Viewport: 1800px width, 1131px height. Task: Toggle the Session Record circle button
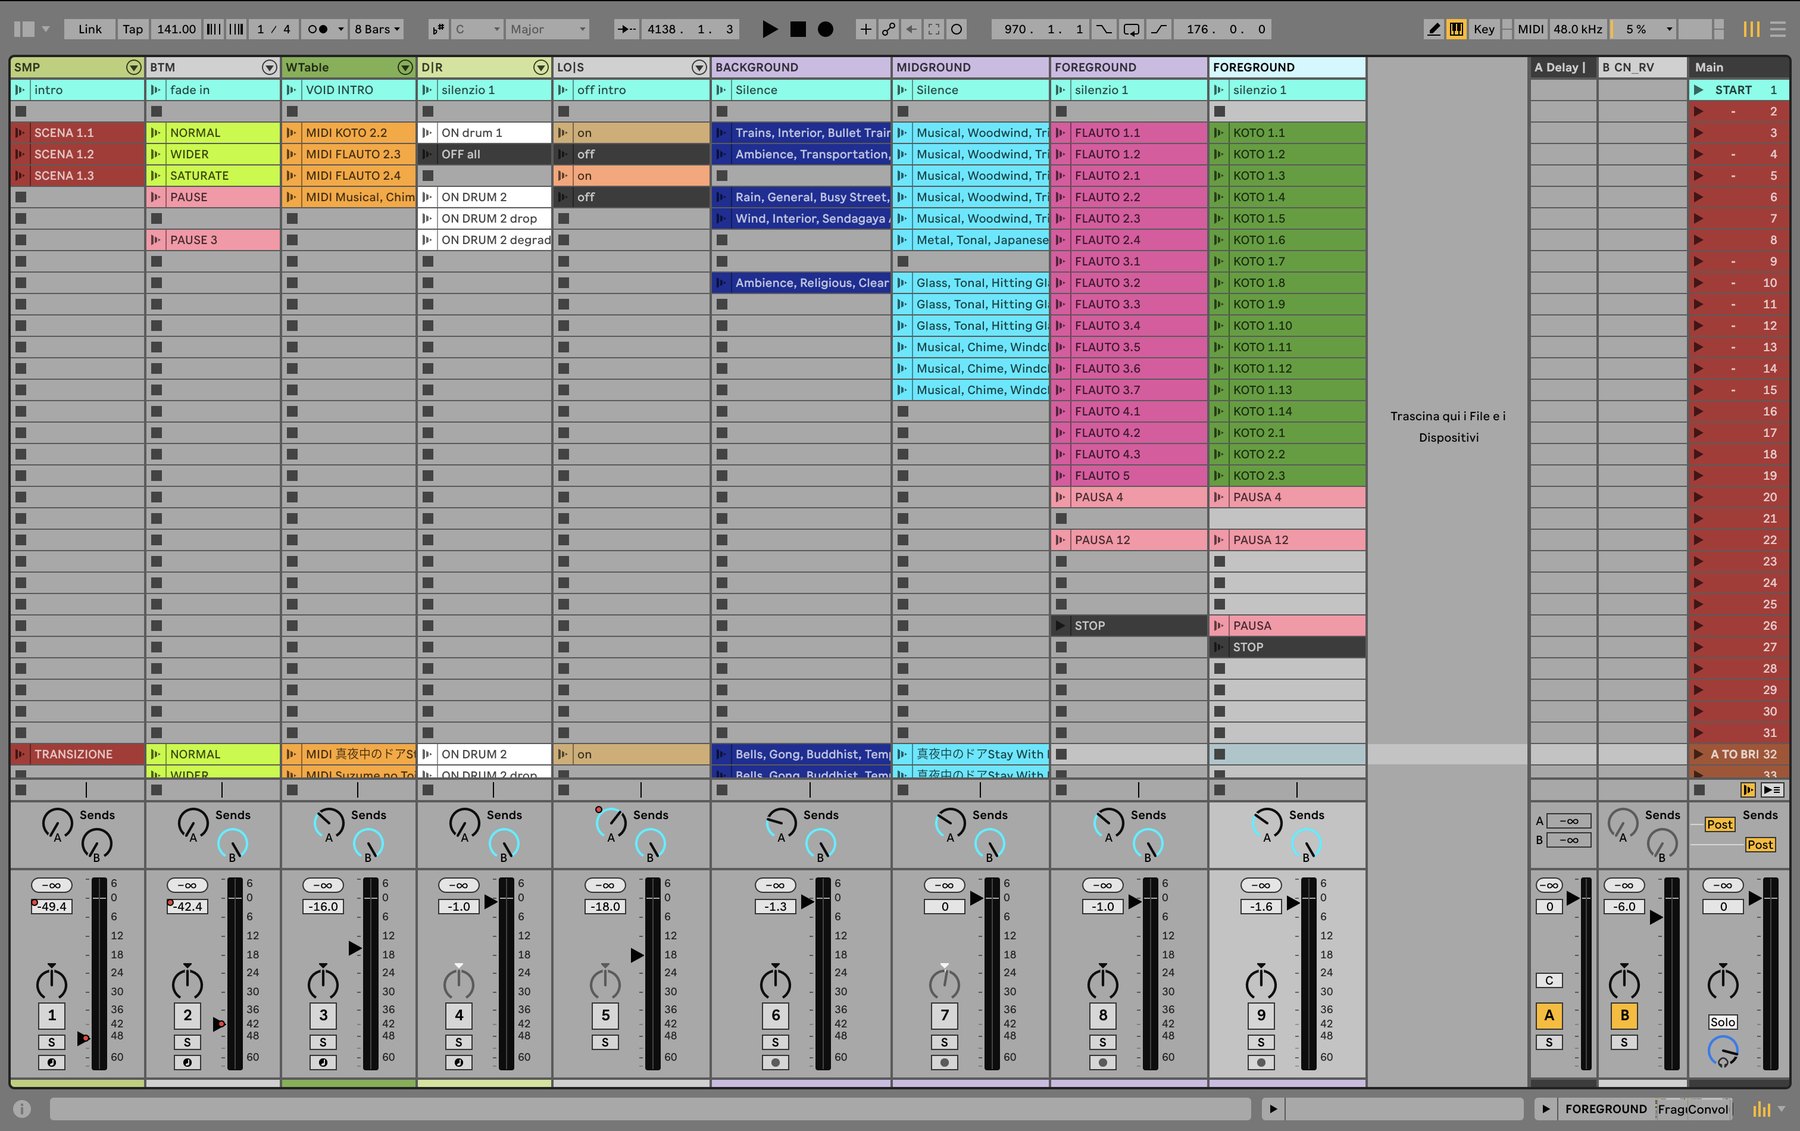pyautogui.click(x=957, y=29)
